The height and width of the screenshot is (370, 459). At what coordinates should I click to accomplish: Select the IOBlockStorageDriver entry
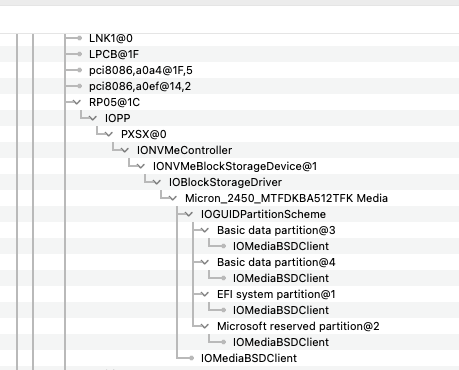click(x=225, y=182)
